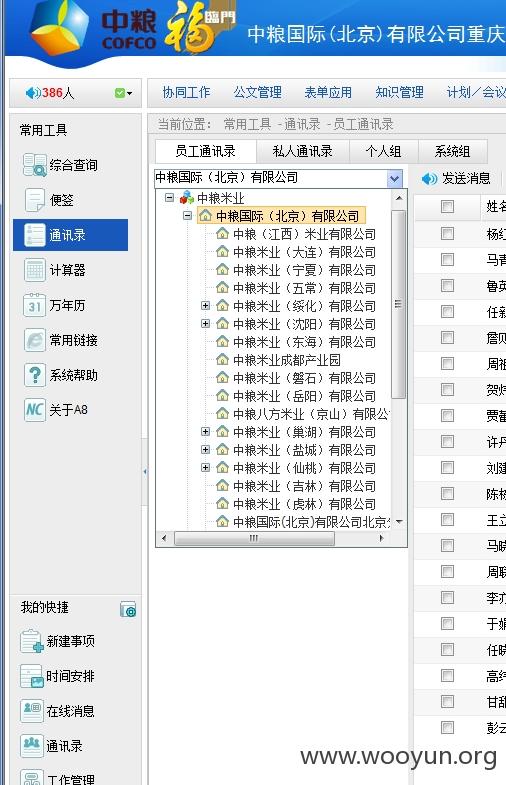Click house icon of 中粮米业（虎林）有限公司
The image size is (506, 785).
pos(222,504)
